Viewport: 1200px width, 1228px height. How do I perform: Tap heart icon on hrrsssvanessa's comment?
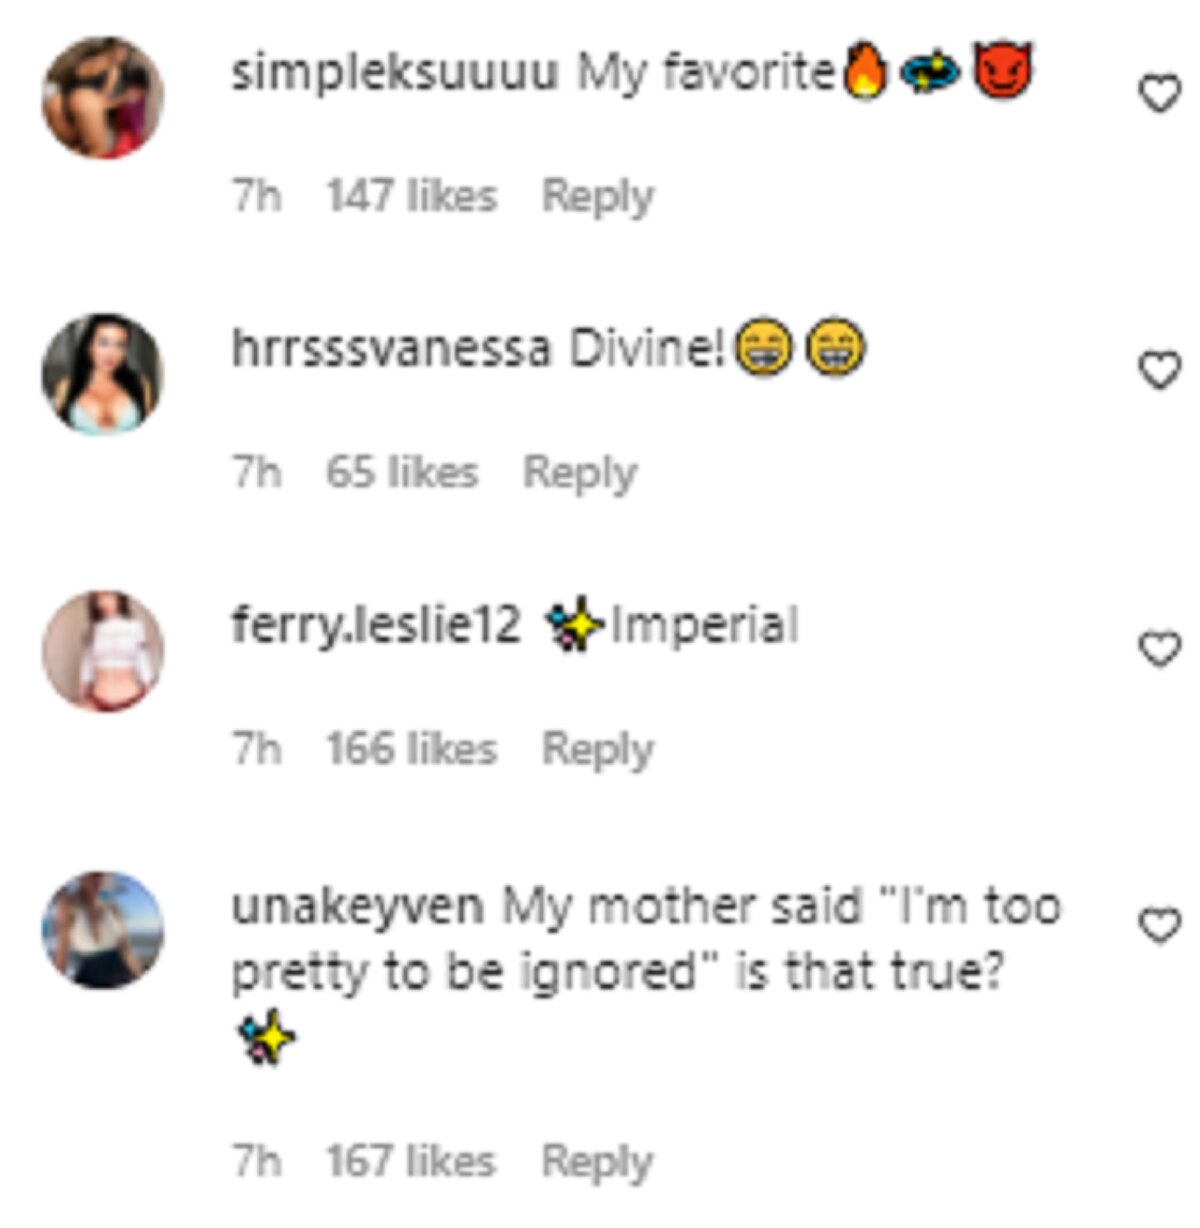pos(1159,371)
